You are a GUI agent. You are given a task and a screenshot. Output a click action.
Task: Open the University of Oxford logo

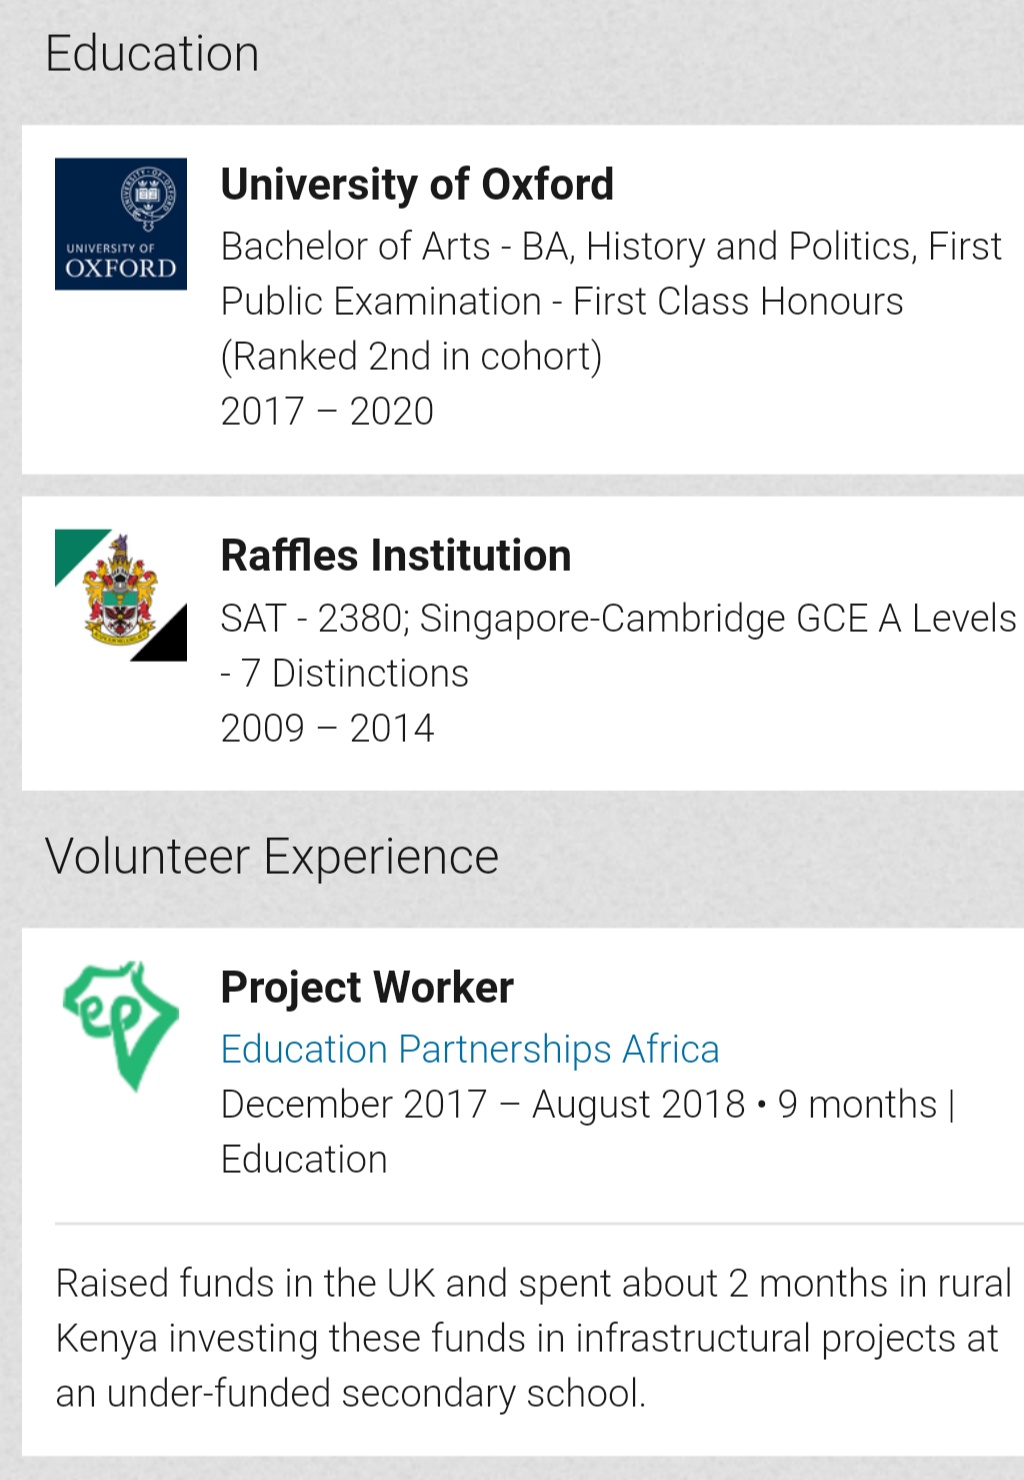(x=121, y=224)
